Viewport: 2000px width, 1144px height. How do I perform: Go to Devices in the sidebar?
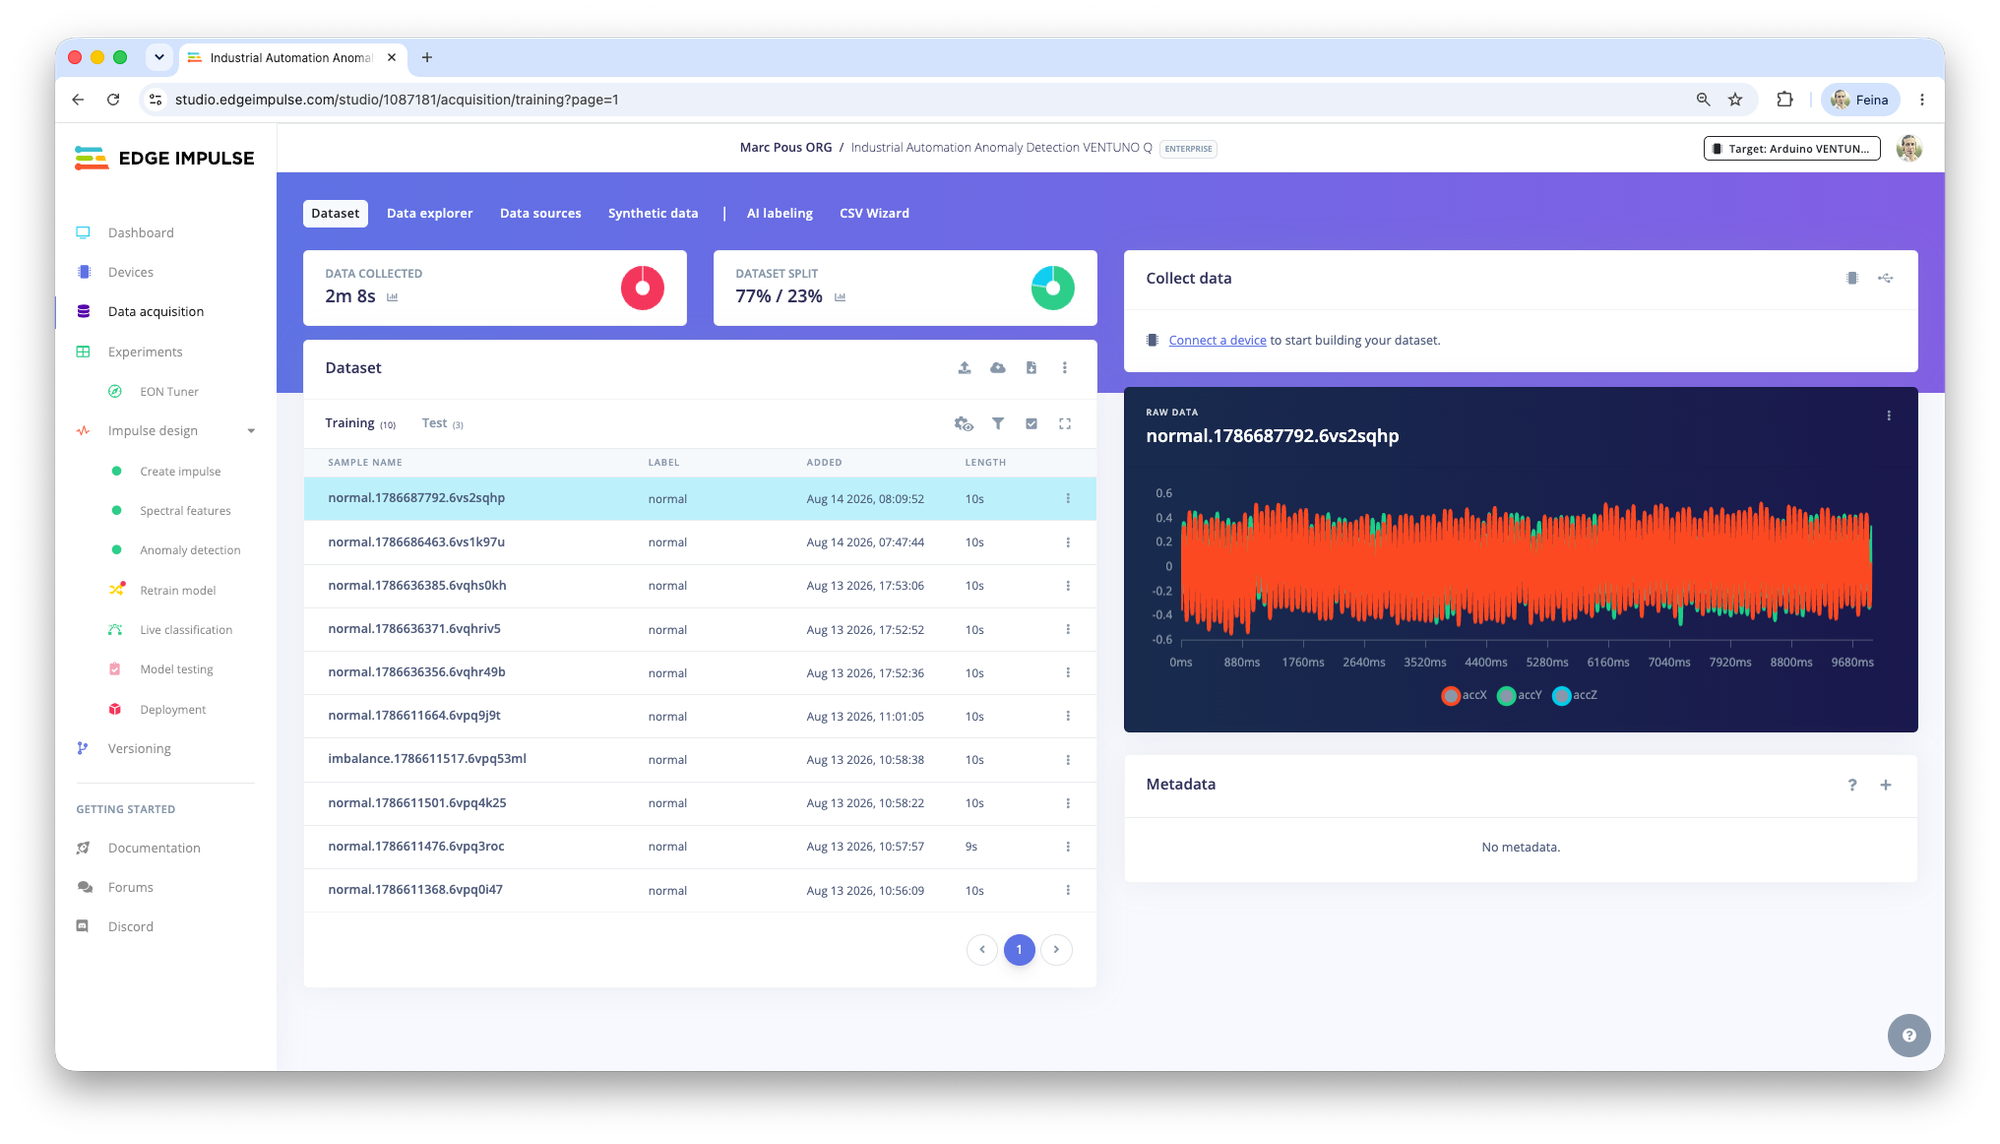[x=130, y=272]
